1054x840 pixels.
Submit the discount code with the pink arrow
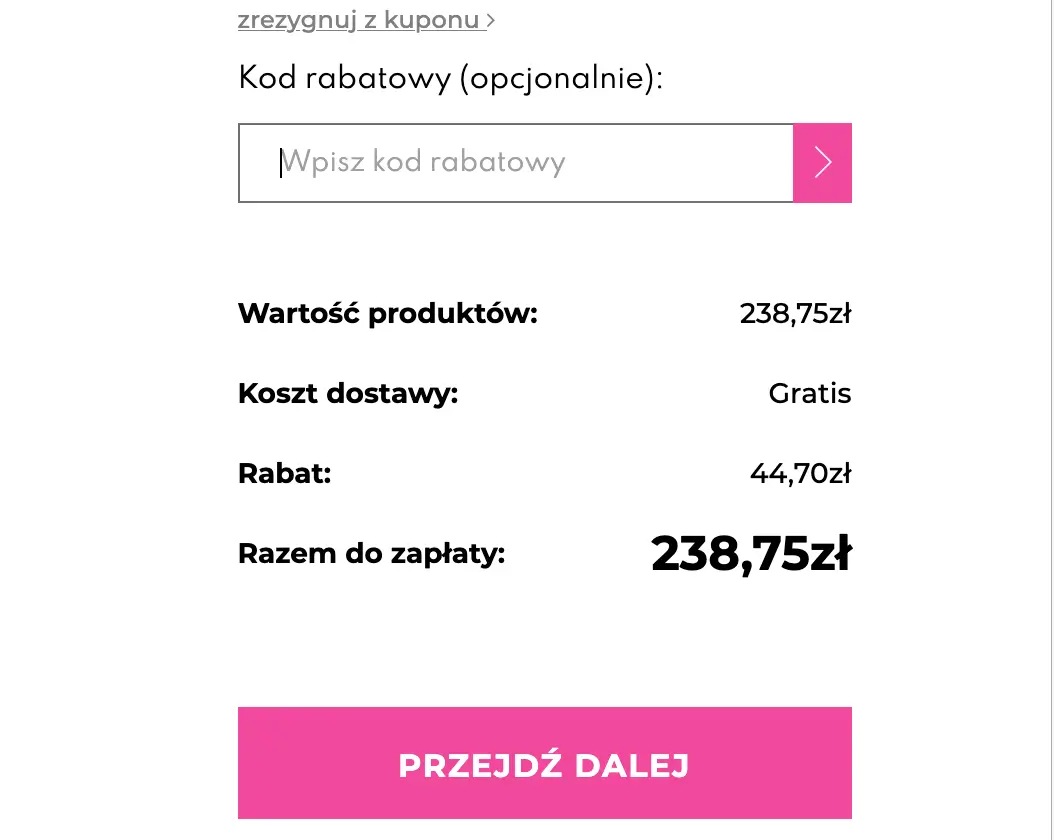click(x=822, y=163)
